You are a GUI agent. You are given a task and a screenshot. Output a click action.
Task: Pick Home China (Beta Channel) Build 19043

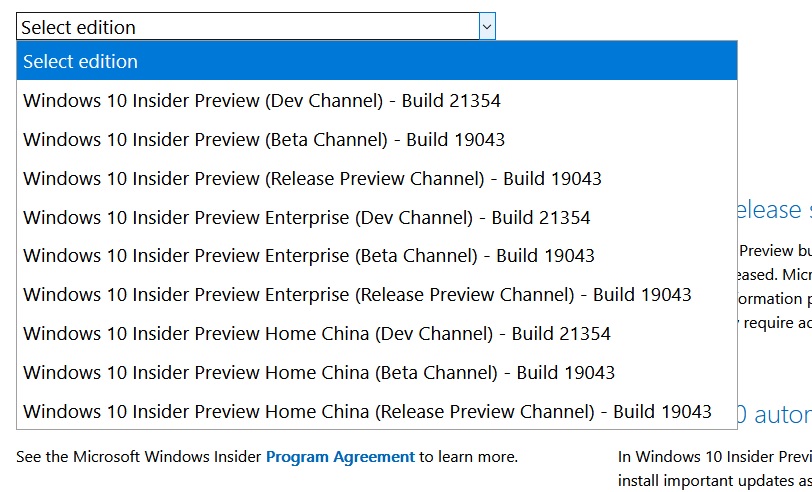click(x=376, y=372)
